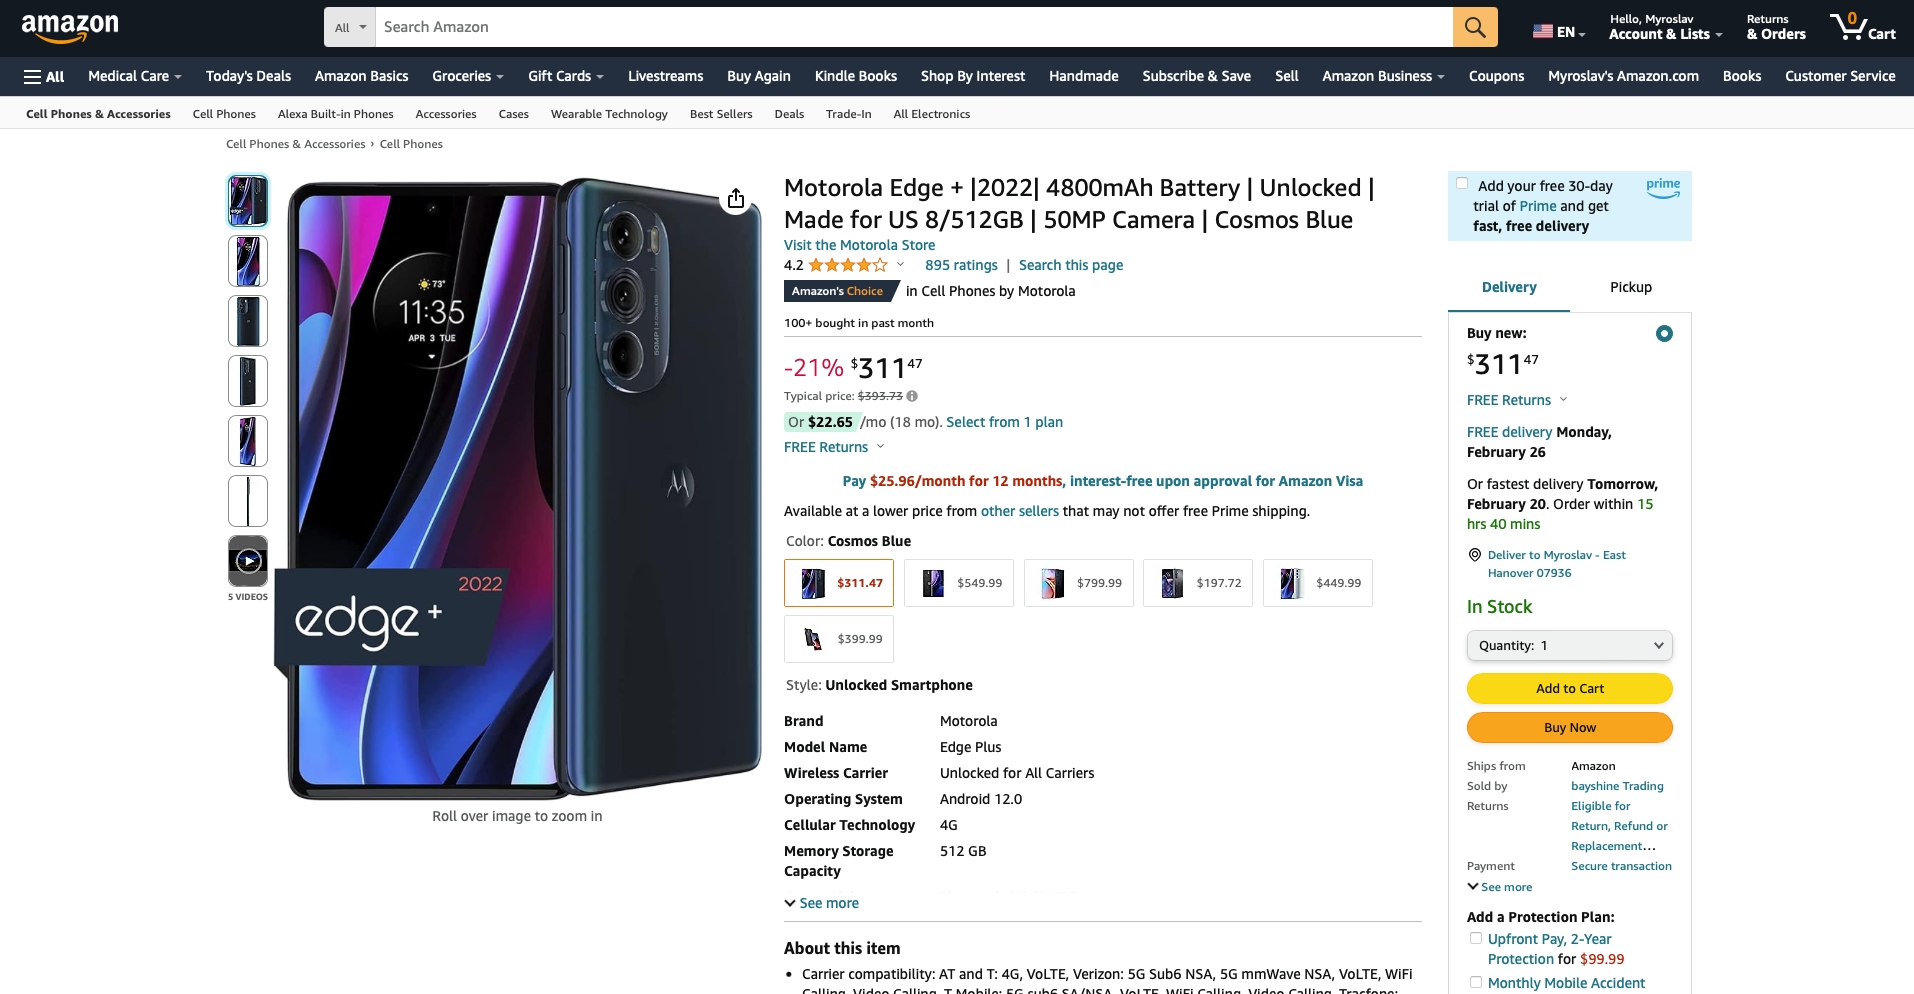Open Today's Deals in navigation bar
This screenshot has width=1914, height=994.
tap(248, 76)
